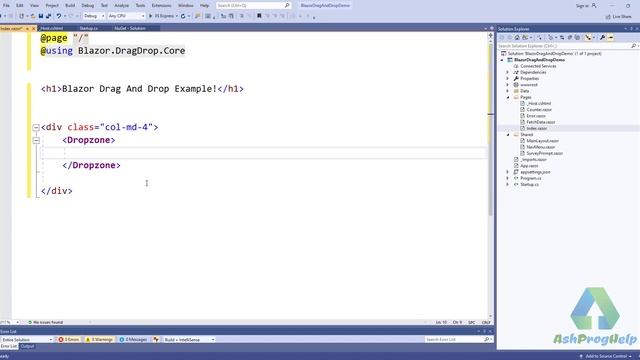Toggle the Messages filter button
This screenshot has height=360, width=640.
[x=133, y=340]
